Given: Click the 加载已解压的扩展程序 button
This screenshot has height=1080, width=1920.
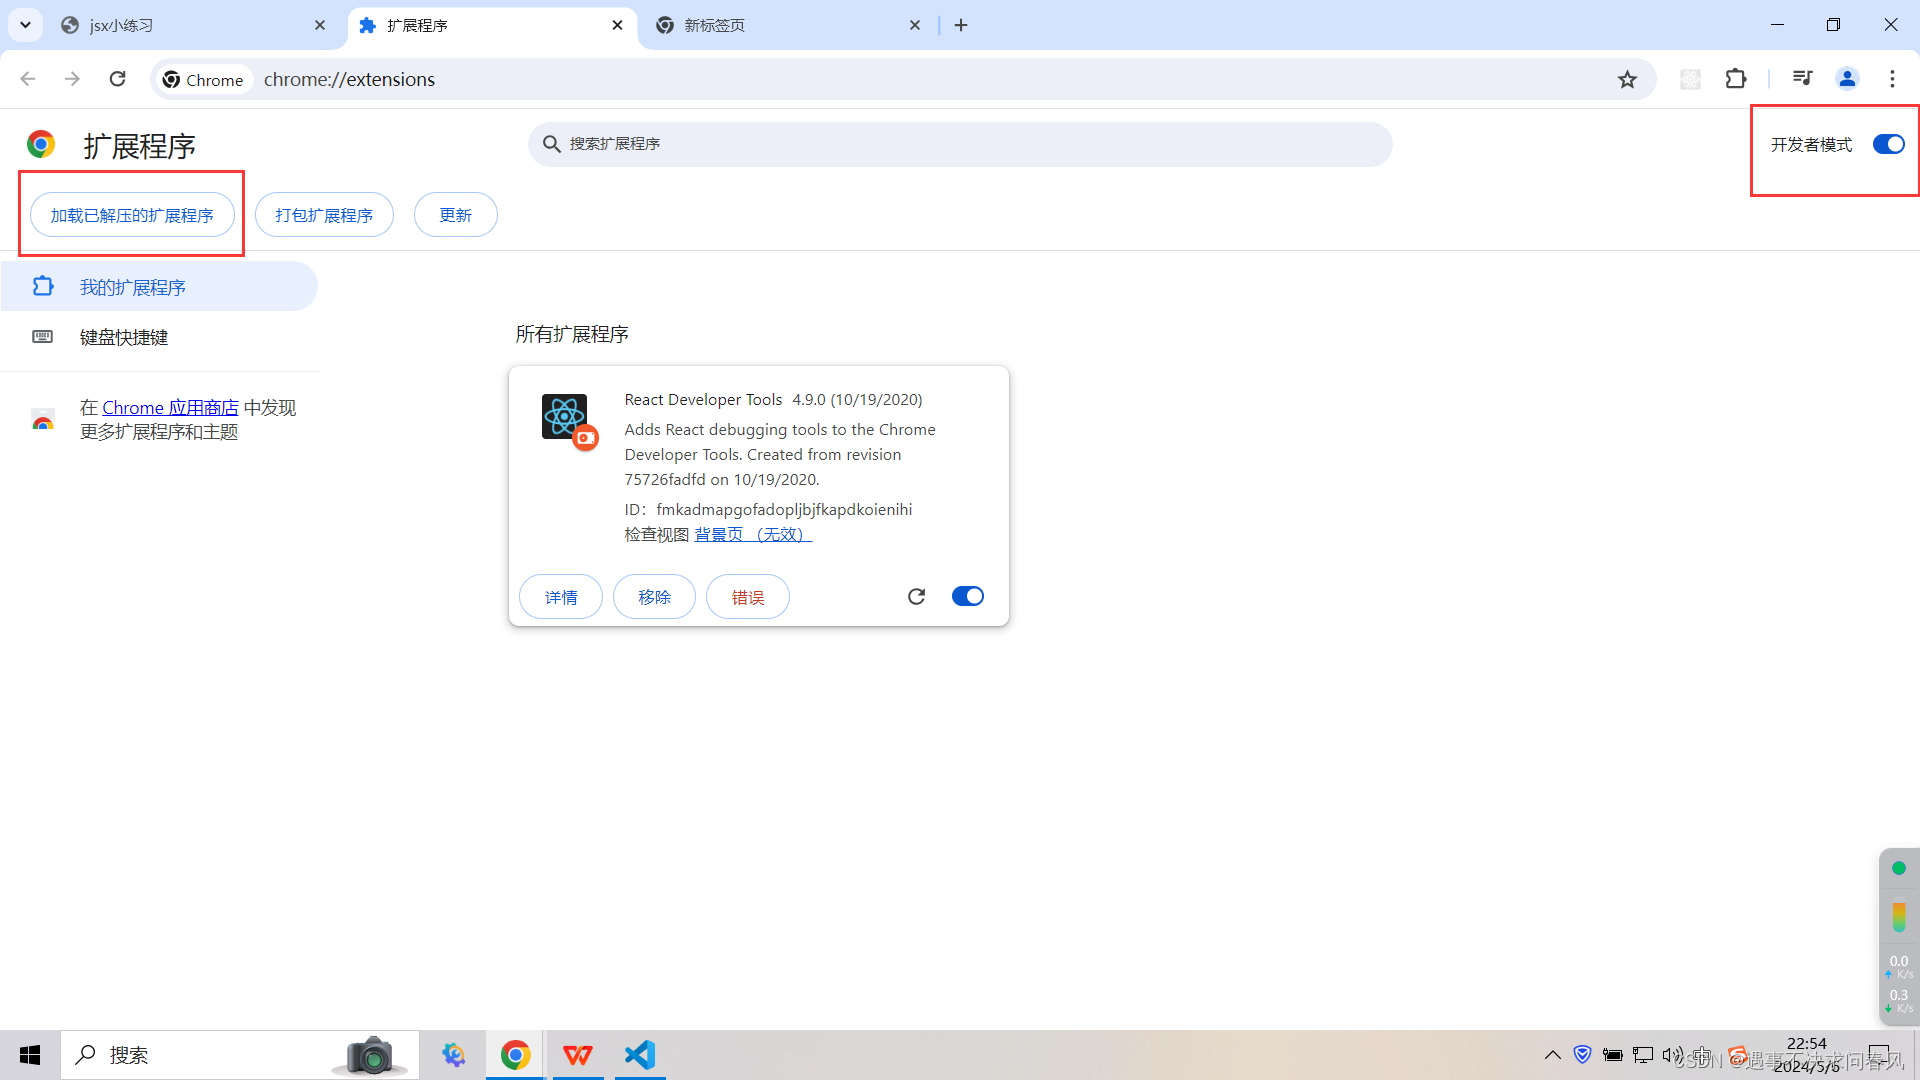Looking at the screenshot, I should point(131,214).
